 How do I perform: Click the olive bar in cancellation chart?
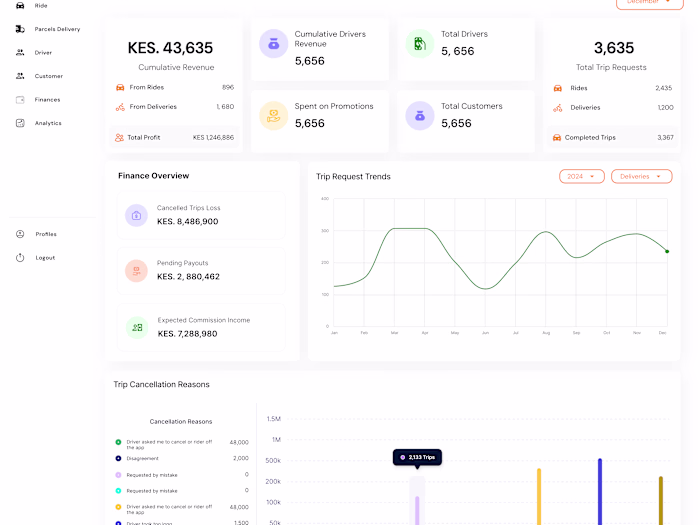pyautogui.click(x=661, y=500)
